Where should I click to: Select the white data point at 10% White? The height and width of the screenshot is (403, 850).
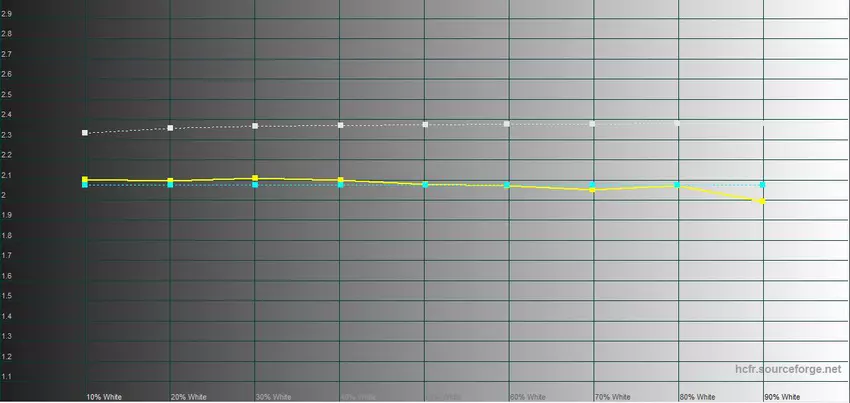pyautogui.click(x=85, y=133)
